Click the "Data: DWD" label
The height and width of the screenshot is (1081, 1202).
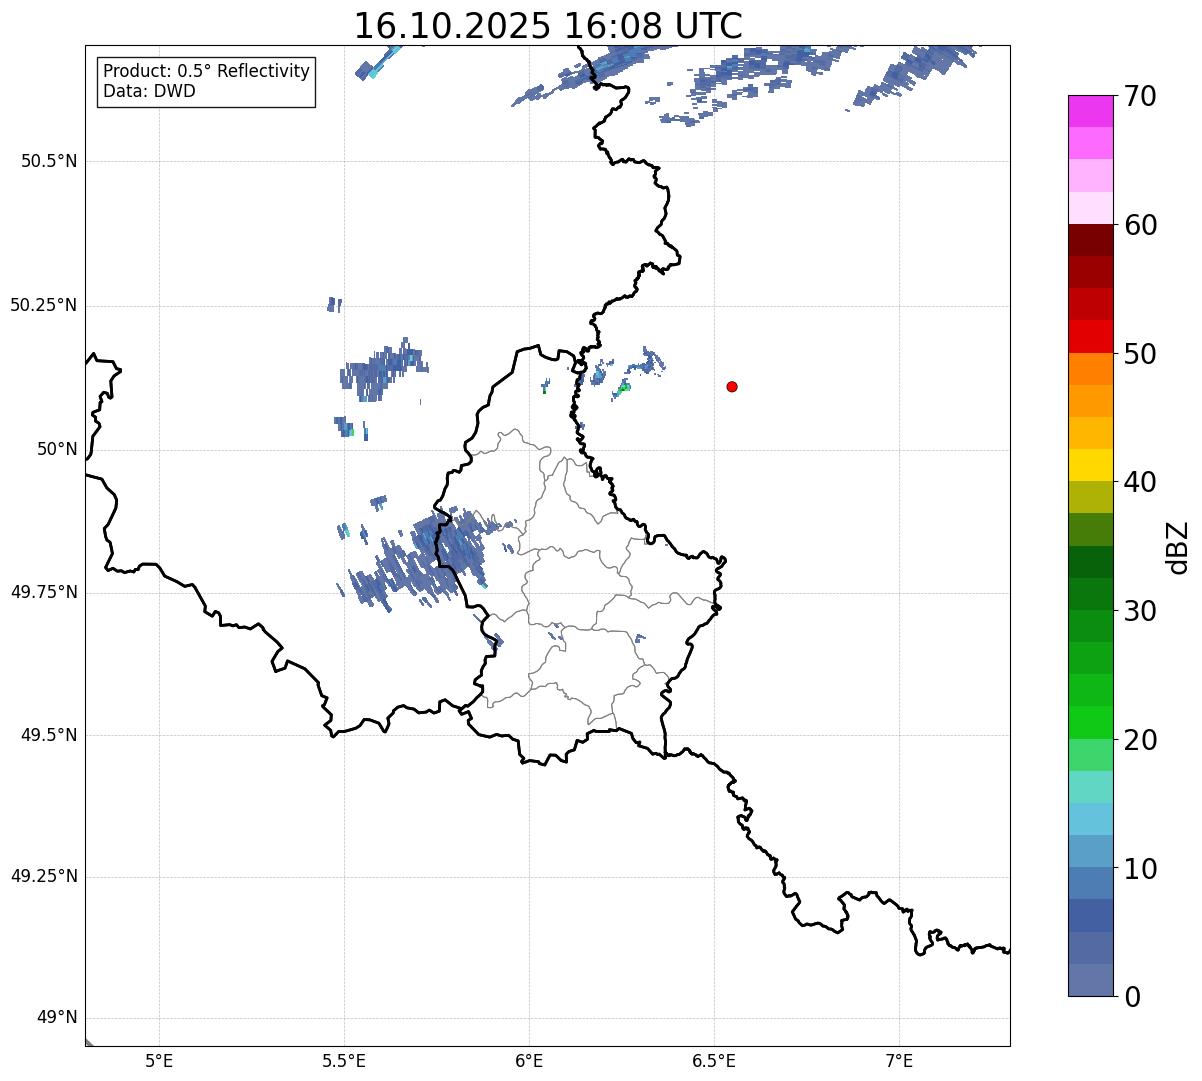point(149,92)
